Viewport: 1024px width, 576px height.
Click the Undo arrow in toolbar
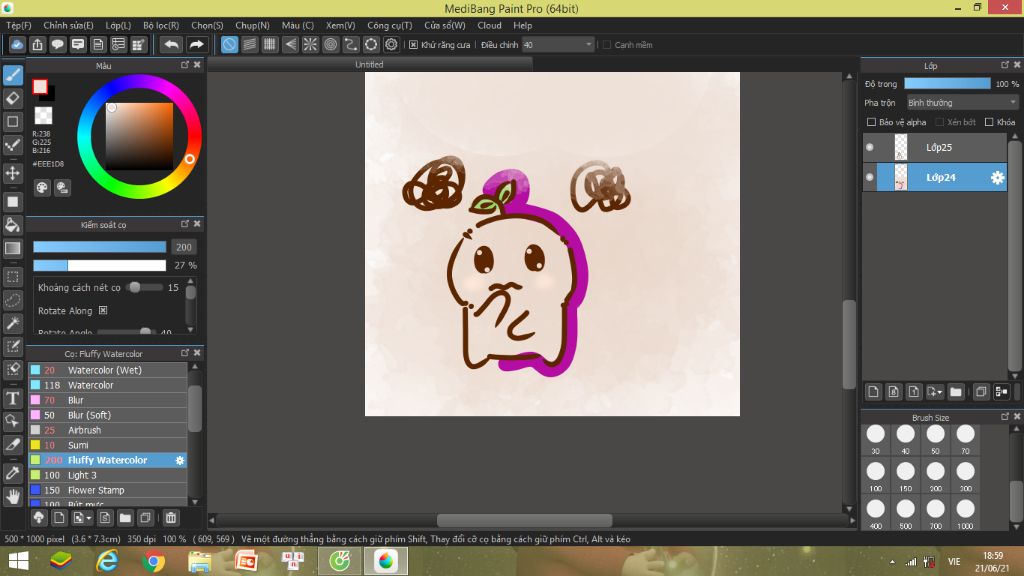coord(171,44)
